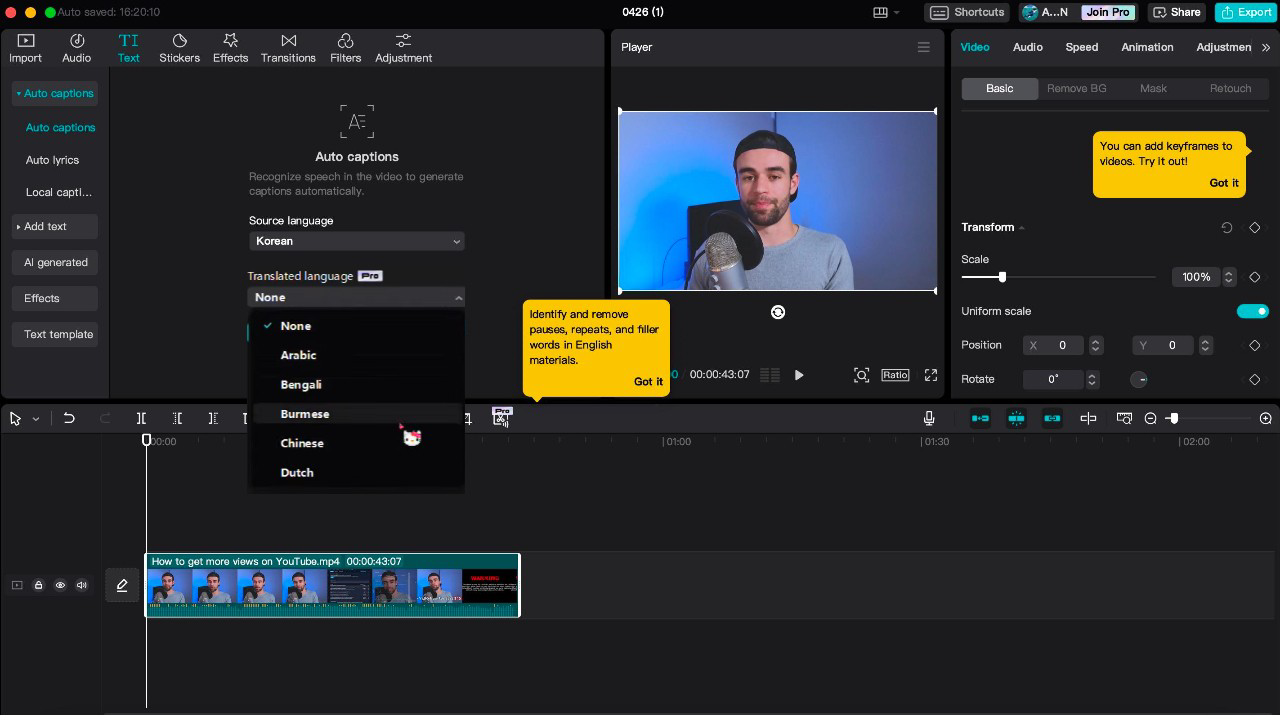Hide the video track with the eye icon
This screenshot has height=720, width=1280.
tap(60, 585)
